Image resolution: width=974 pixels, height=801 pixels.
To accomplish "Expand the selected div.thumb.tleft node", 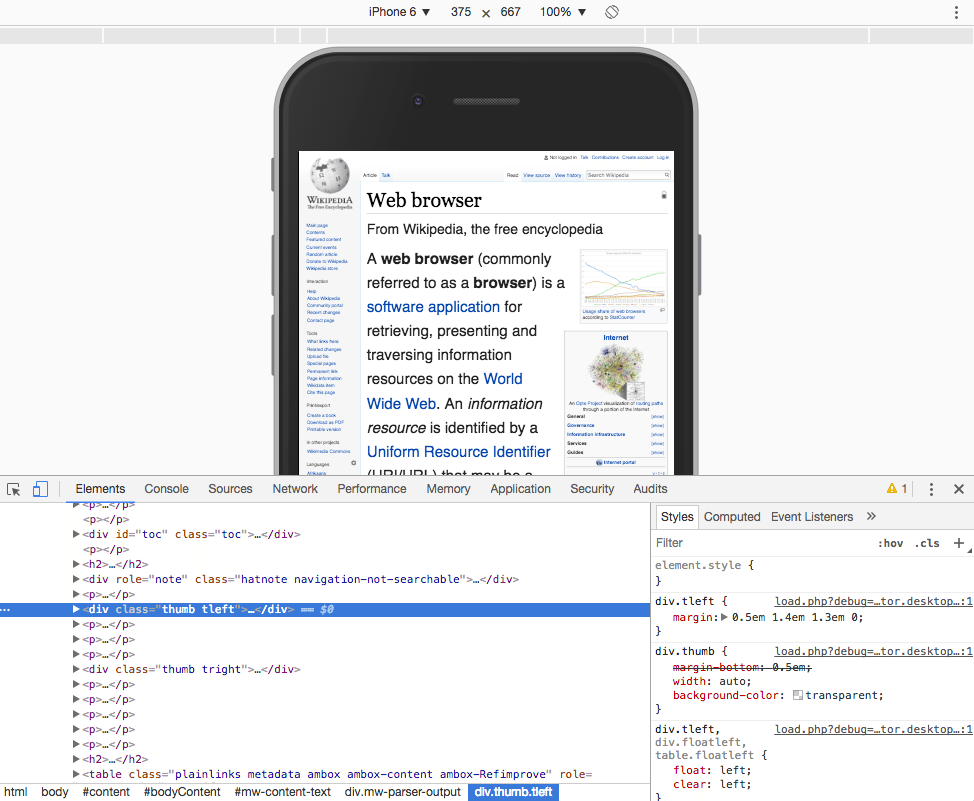I will click(76, 609).
